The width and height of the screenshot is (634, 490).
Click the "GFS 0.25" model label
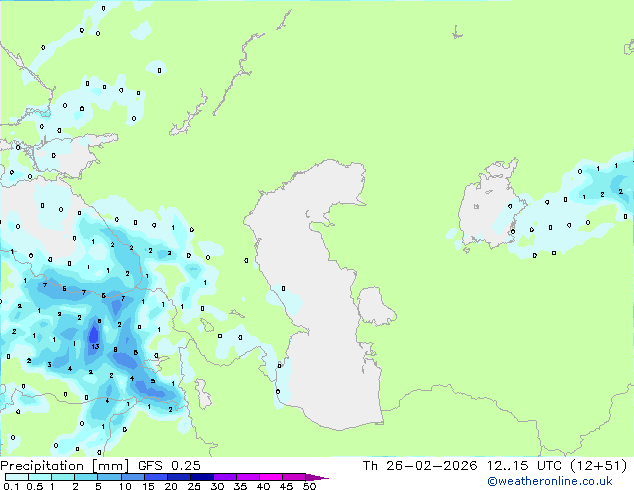(169, 466)
